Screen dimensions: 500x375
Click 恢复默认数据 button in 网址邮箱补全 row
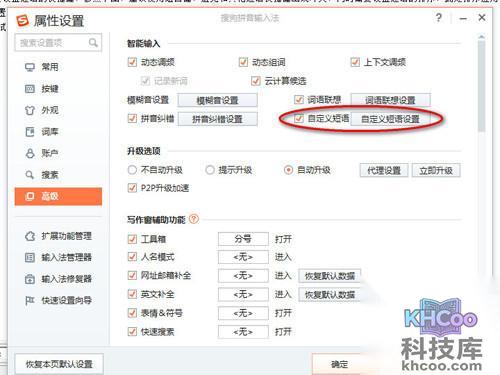click(330, 276)
